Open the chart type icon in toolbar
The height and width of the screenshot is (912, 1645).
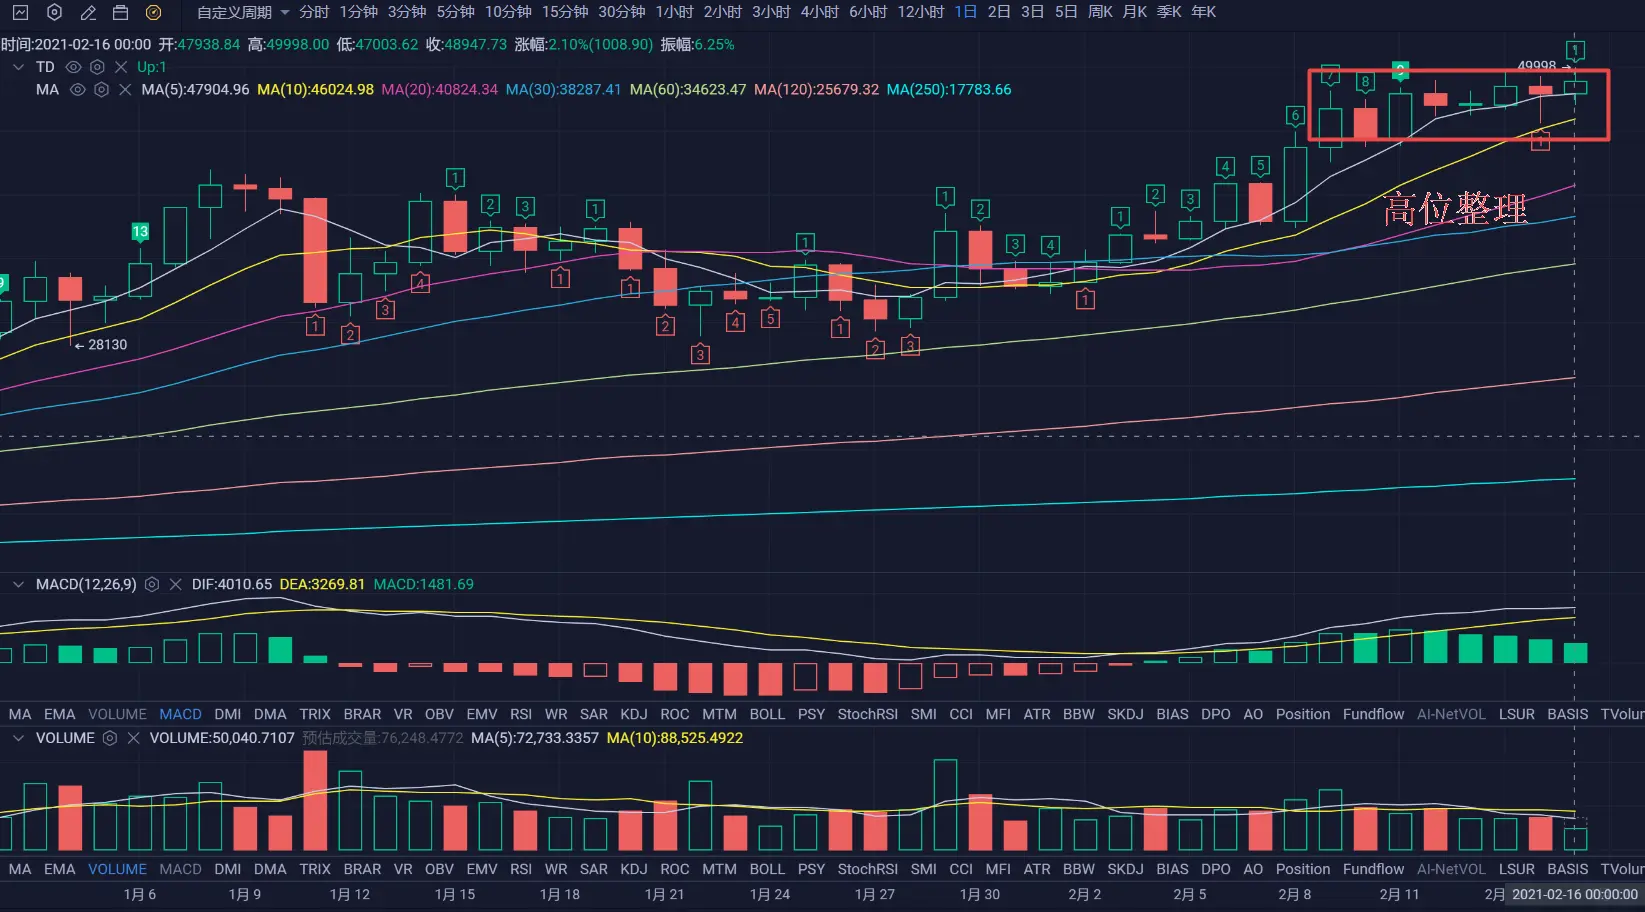click(20, 12)
